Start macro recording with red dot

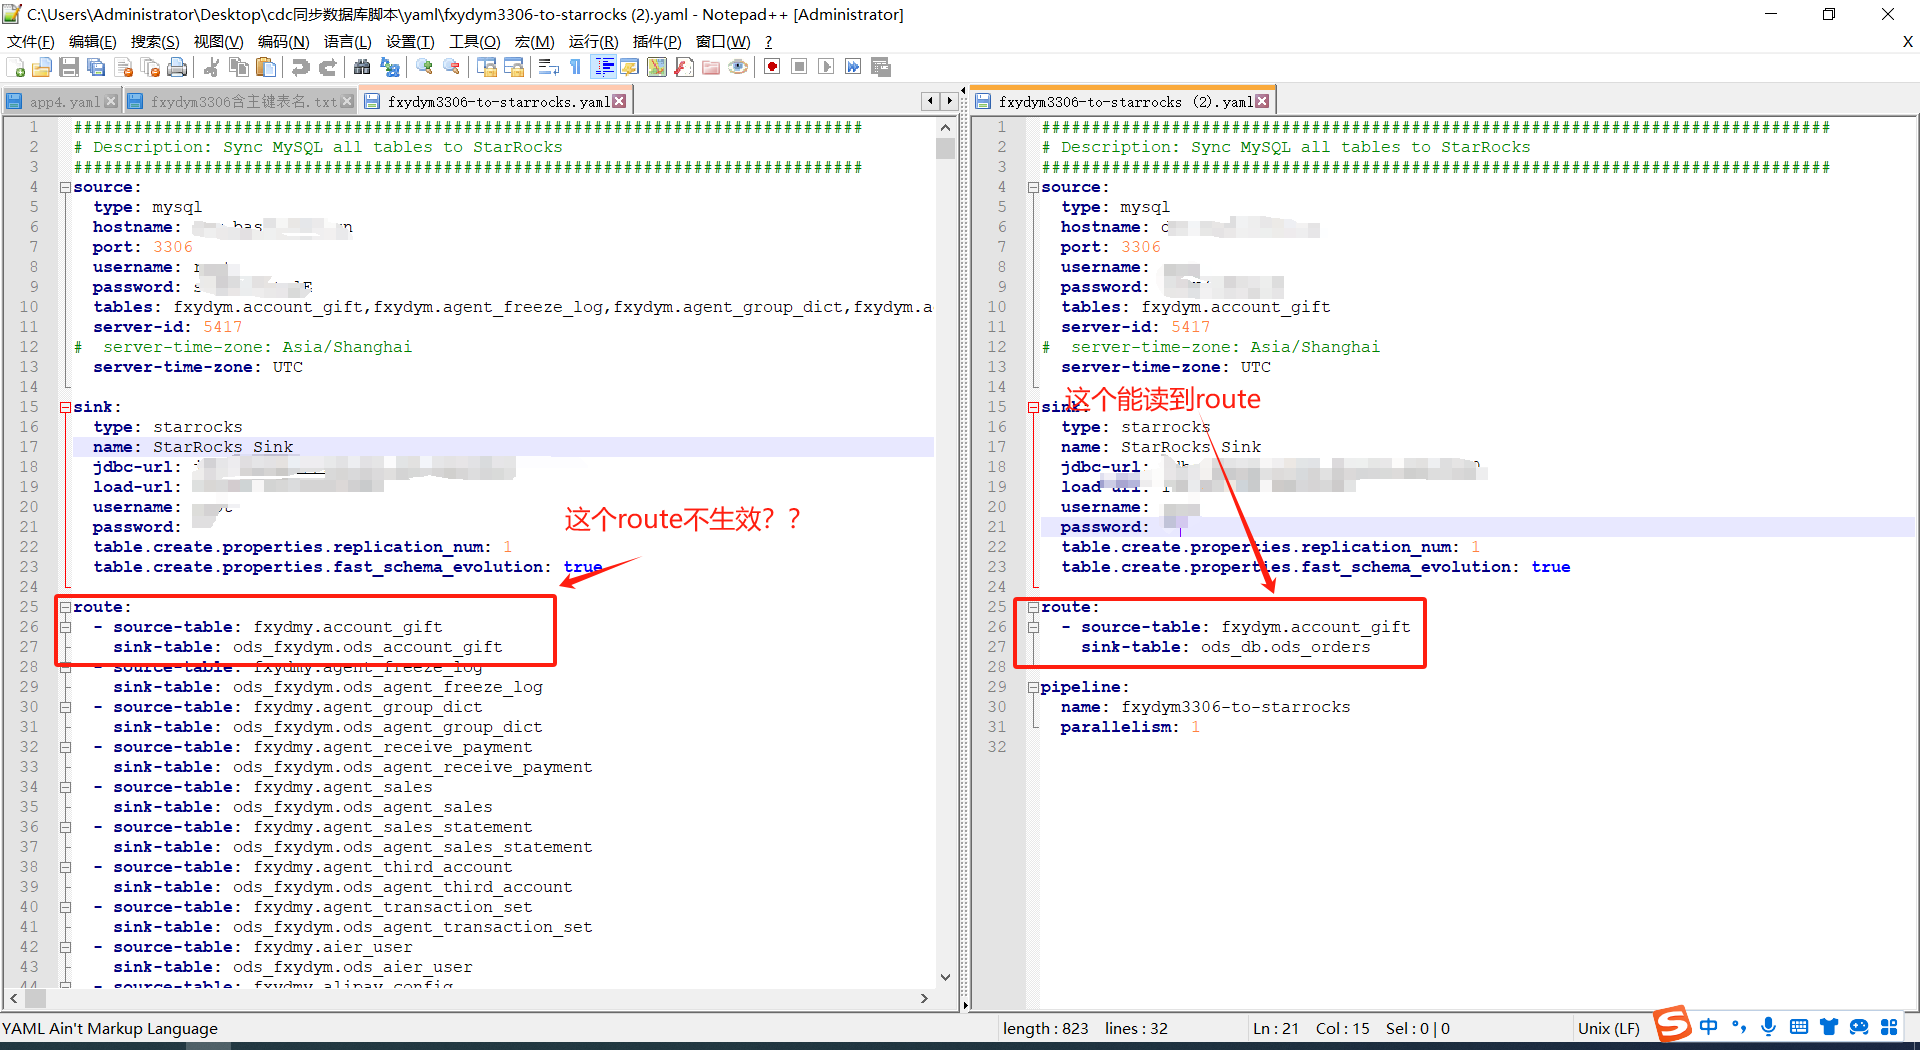click(772, 67)
